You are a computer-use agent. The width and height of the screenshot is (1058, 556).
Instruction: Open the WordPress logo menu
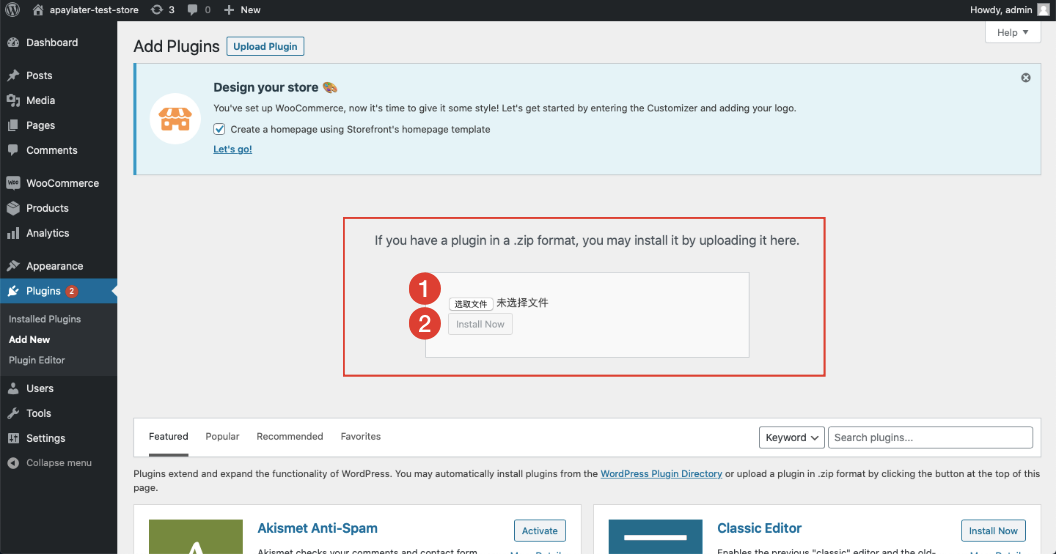pyautogui.click(x=12, y=9)
